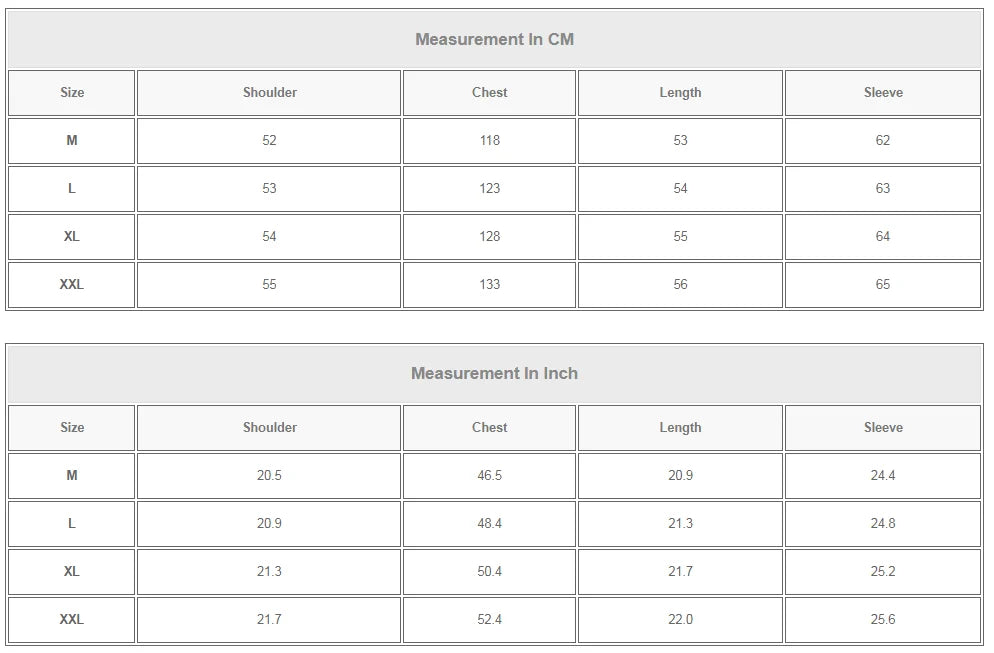Click size XL row label in Inch table
994x653 pixels.
tap(71, 572)
